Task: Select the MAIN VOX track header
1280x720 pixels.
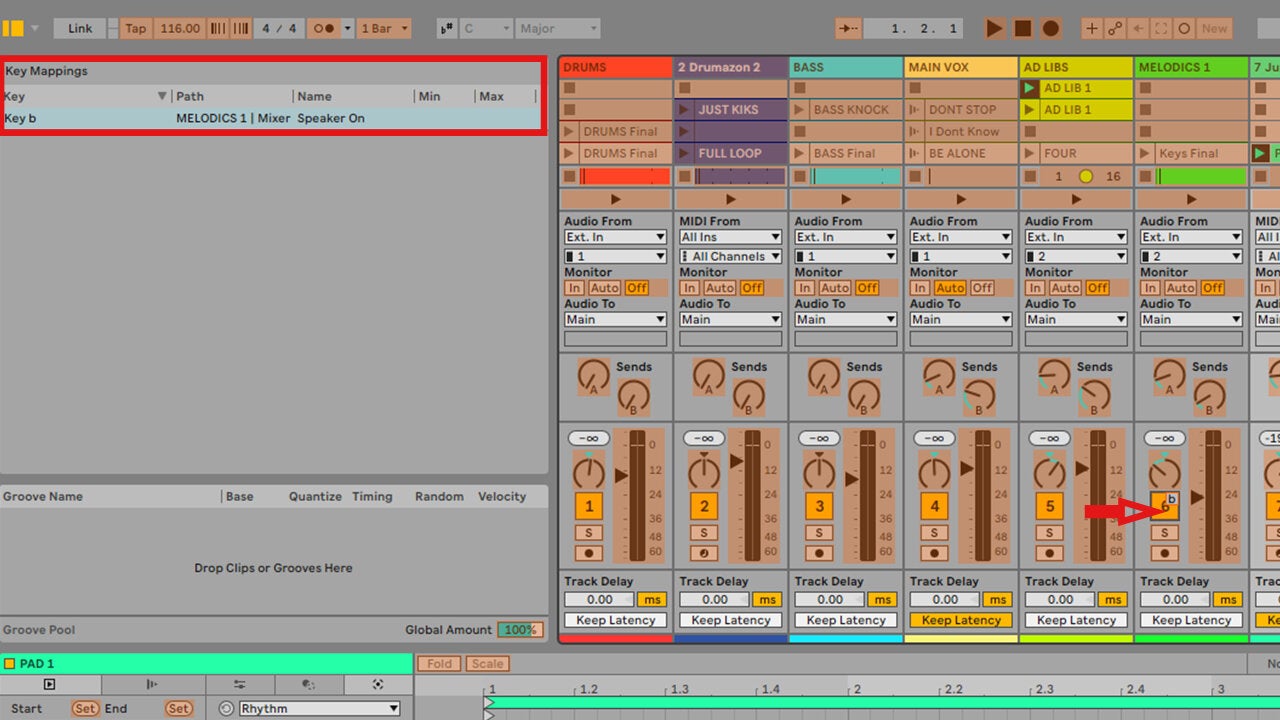Action: click(x=960, y=67)
